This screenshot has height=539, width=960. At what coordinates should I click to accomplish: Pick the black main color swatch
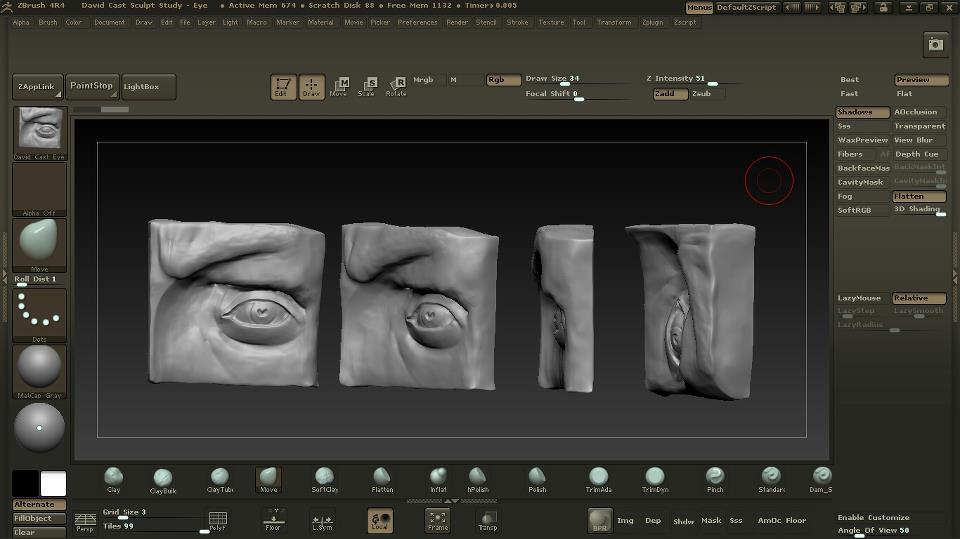(26, 483)
